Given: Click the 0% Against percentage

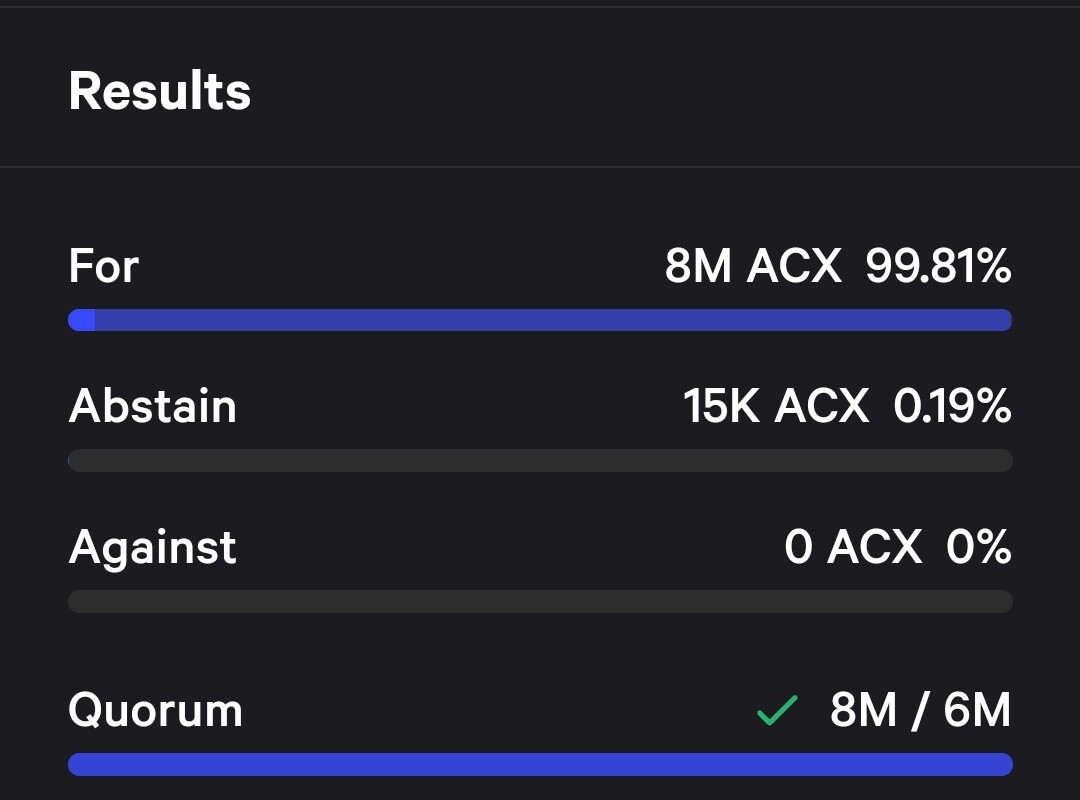Looking at the screenshot, I should [979, 547].
